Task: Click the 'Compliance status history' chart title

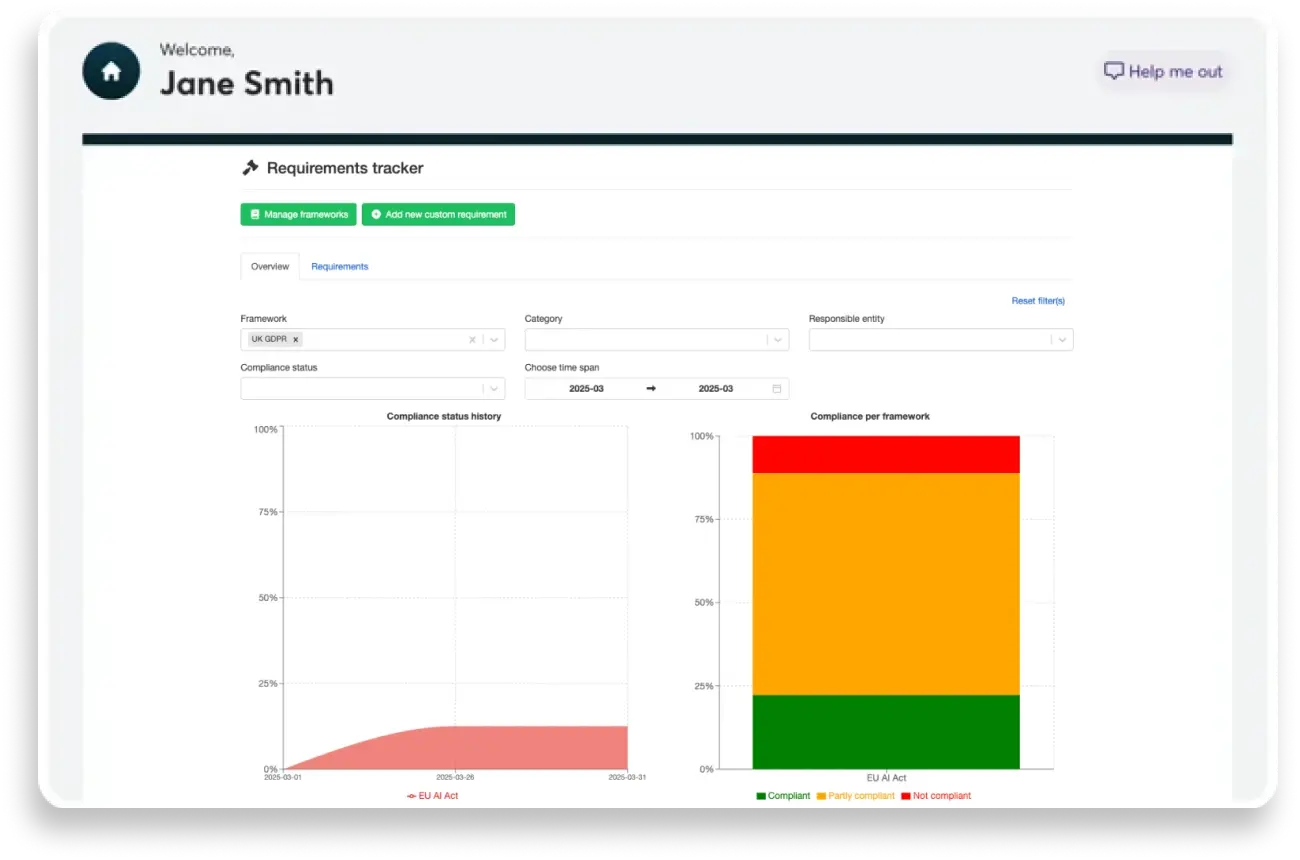Action: click(444, 416)
